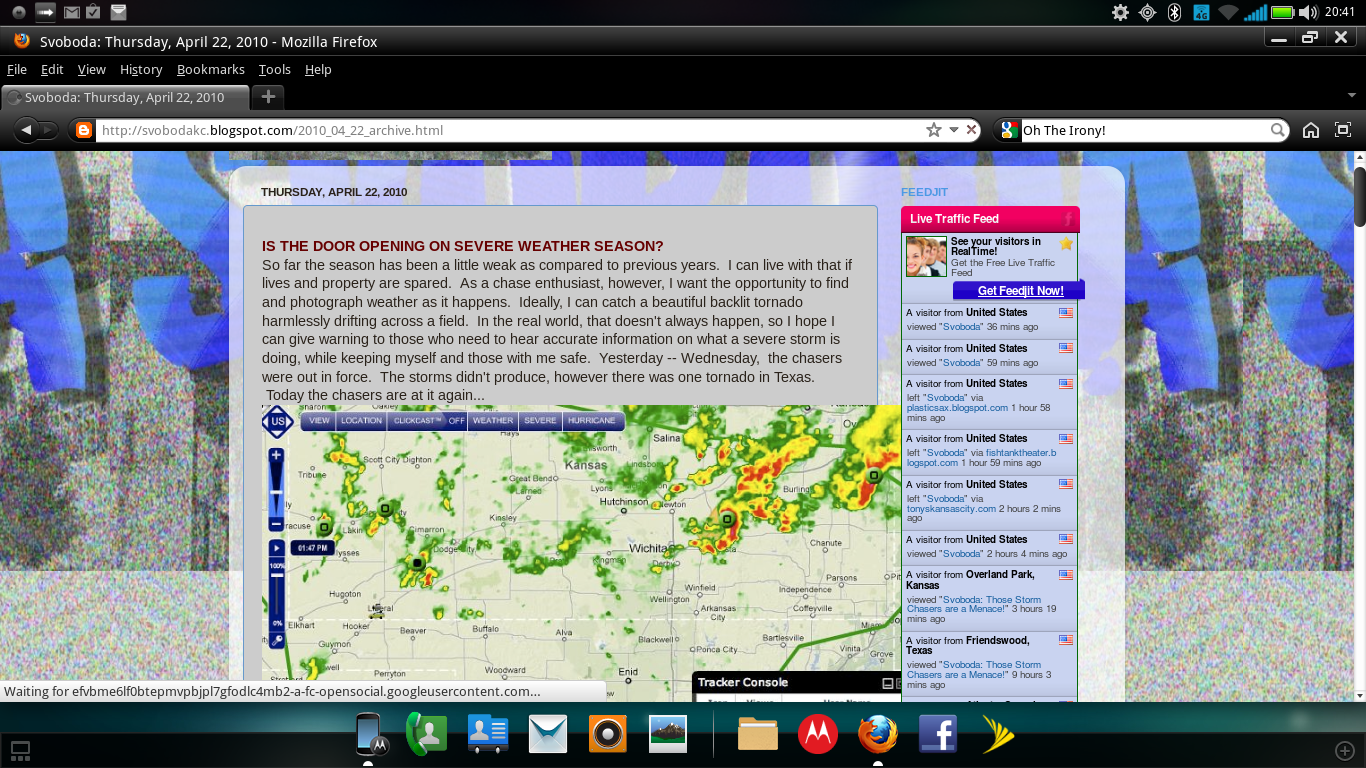This screenshot has height=768, width=1366.
Task: Click the Blogger site icon in address bar
Action: [84, 130]
